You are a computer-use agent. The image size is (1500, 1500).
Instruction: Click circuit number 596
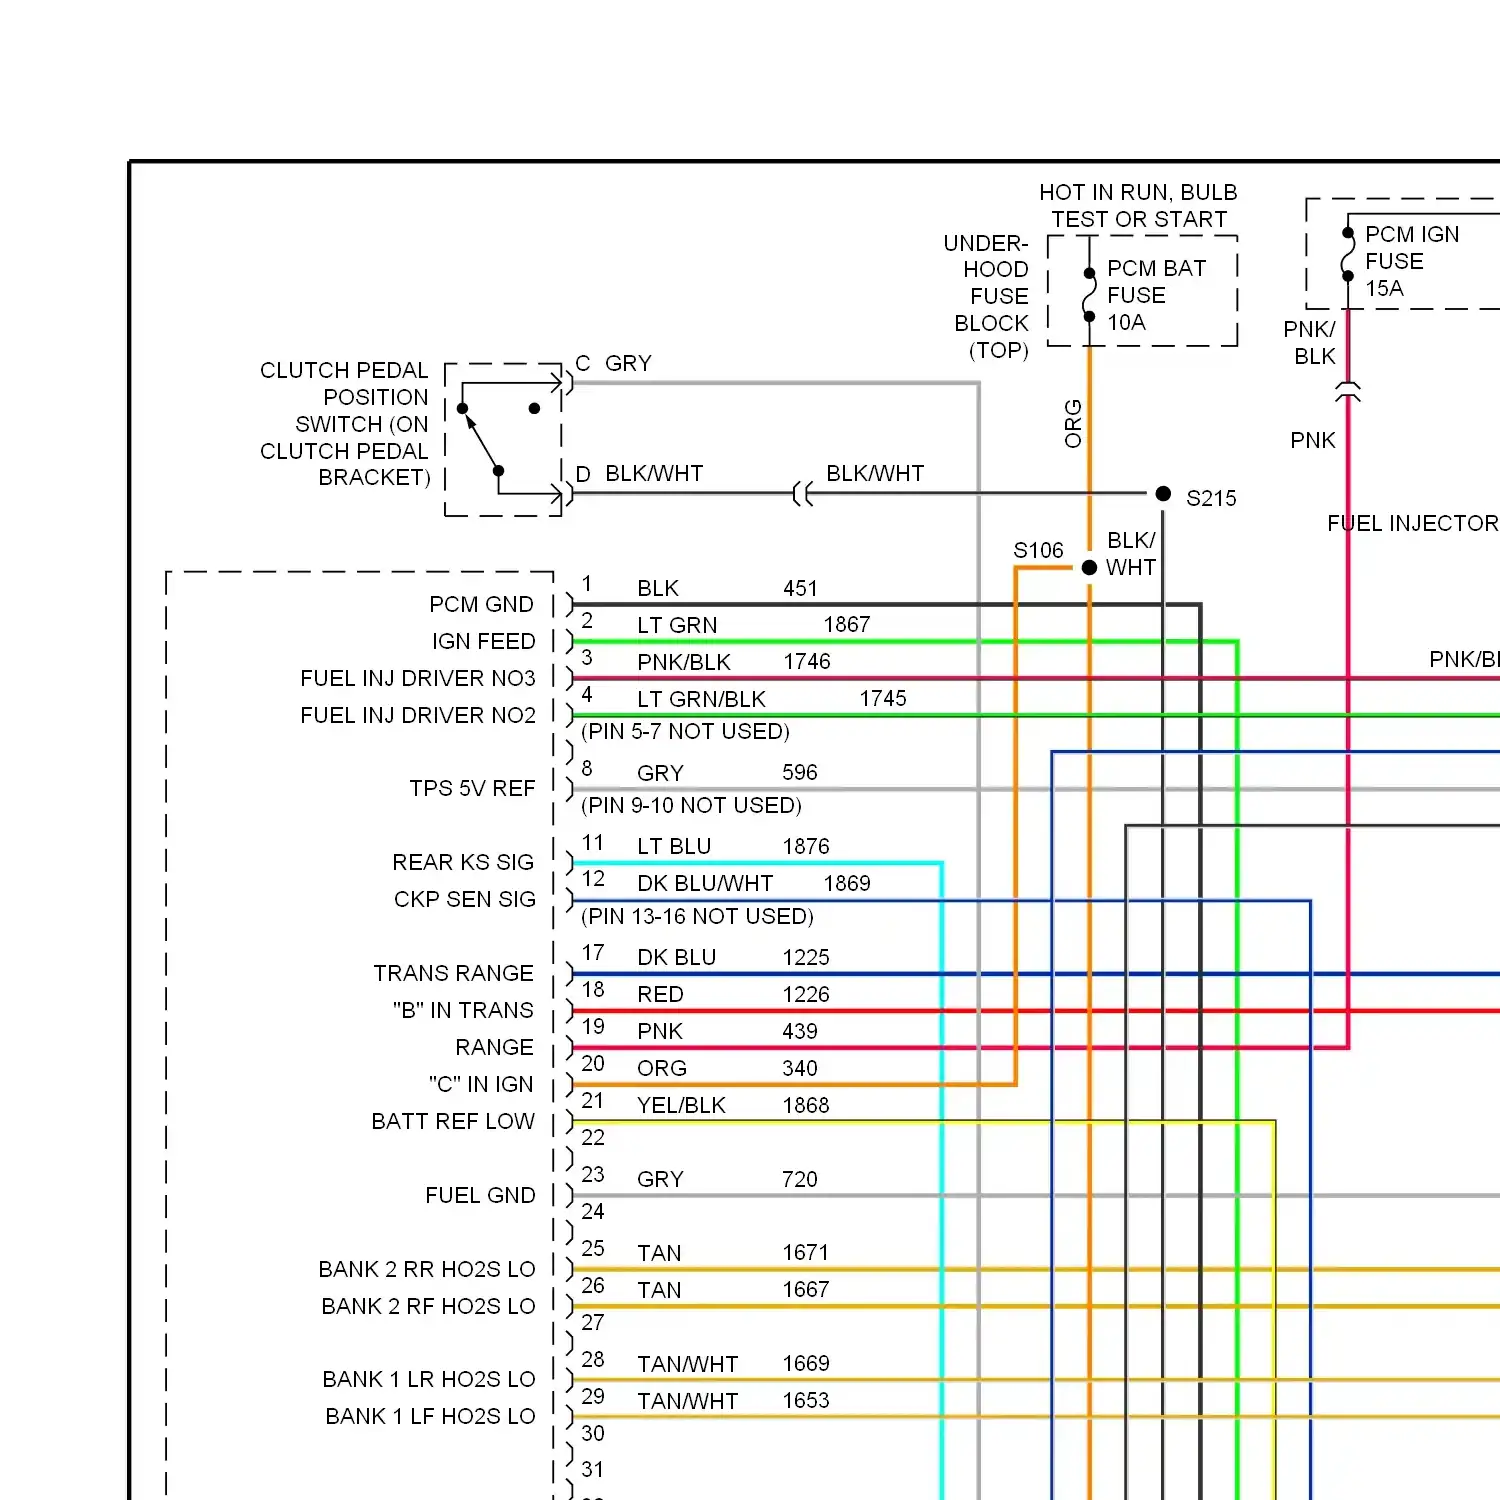(800, 772)
